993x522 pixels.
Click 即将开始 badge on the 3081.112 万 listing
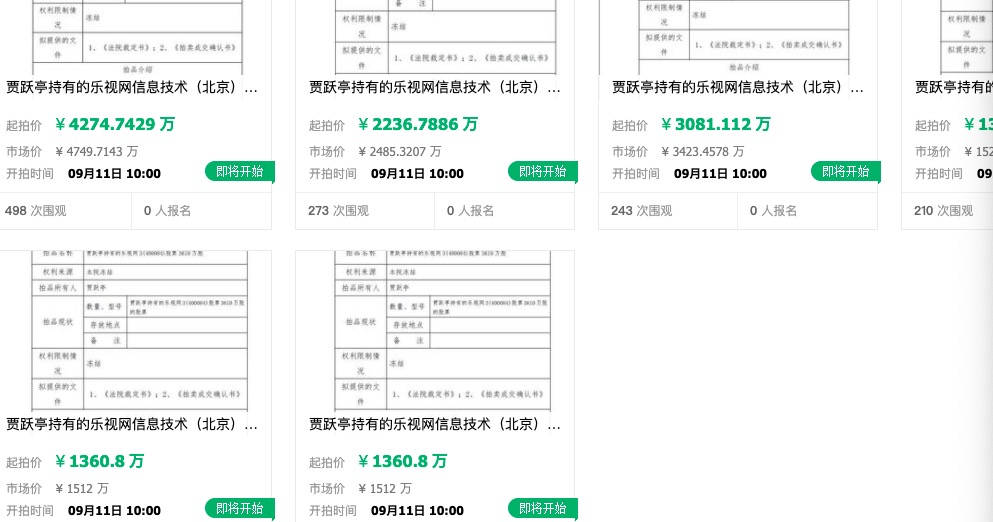845,172
